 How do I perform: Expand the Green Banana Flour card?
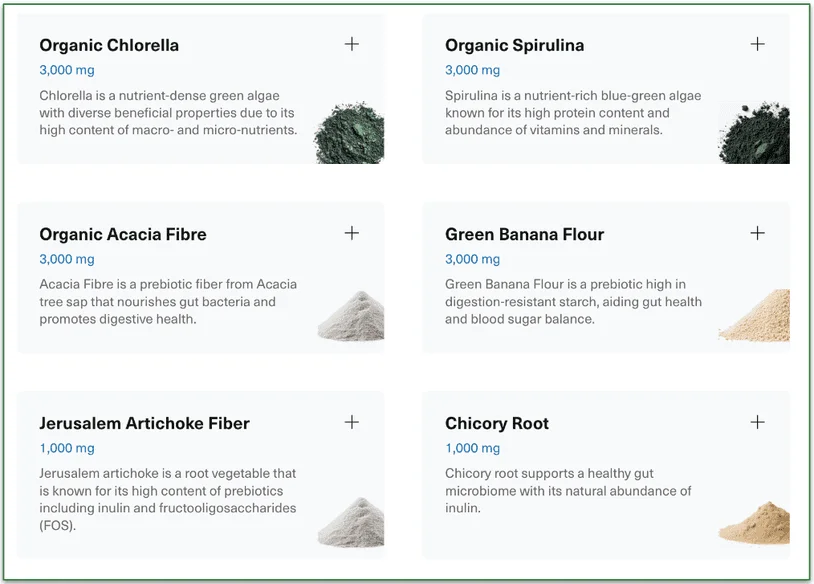point(757,233)
